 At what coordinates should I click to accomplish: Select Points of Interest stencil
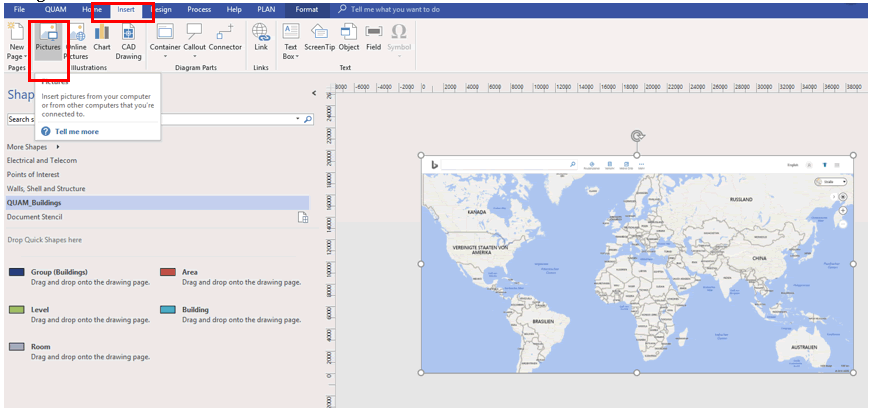(x=33, y=174)
